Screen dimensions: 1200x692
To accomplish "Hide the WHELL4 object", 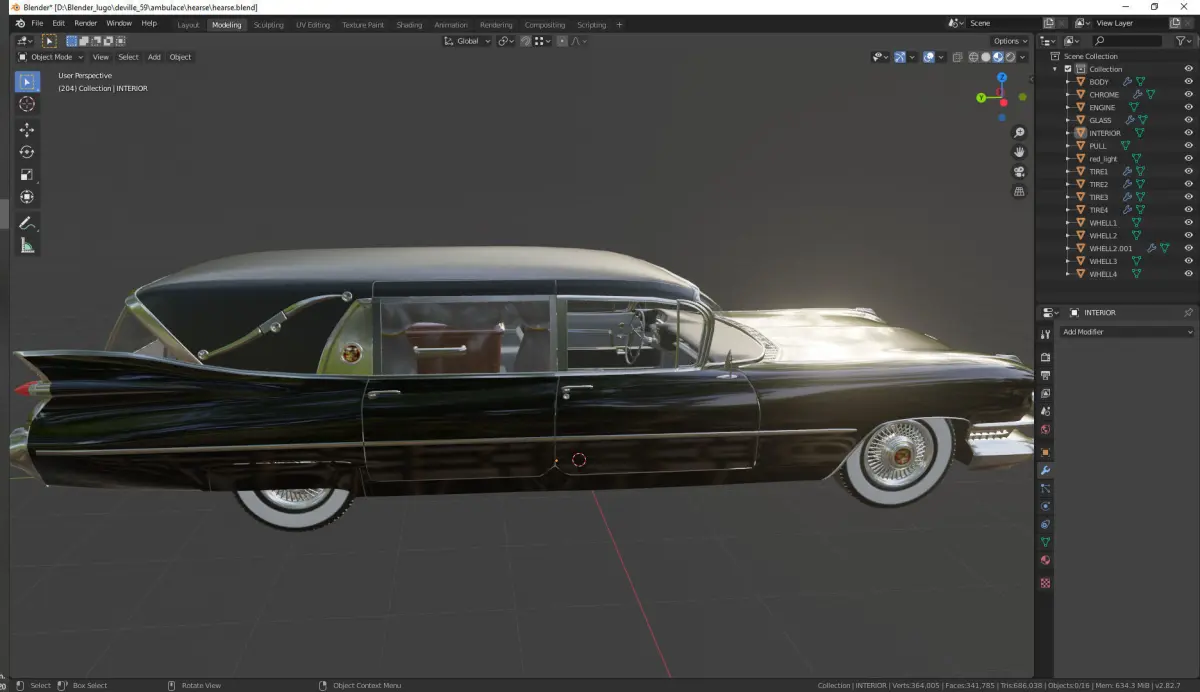I will click(x=1188, y=273).
